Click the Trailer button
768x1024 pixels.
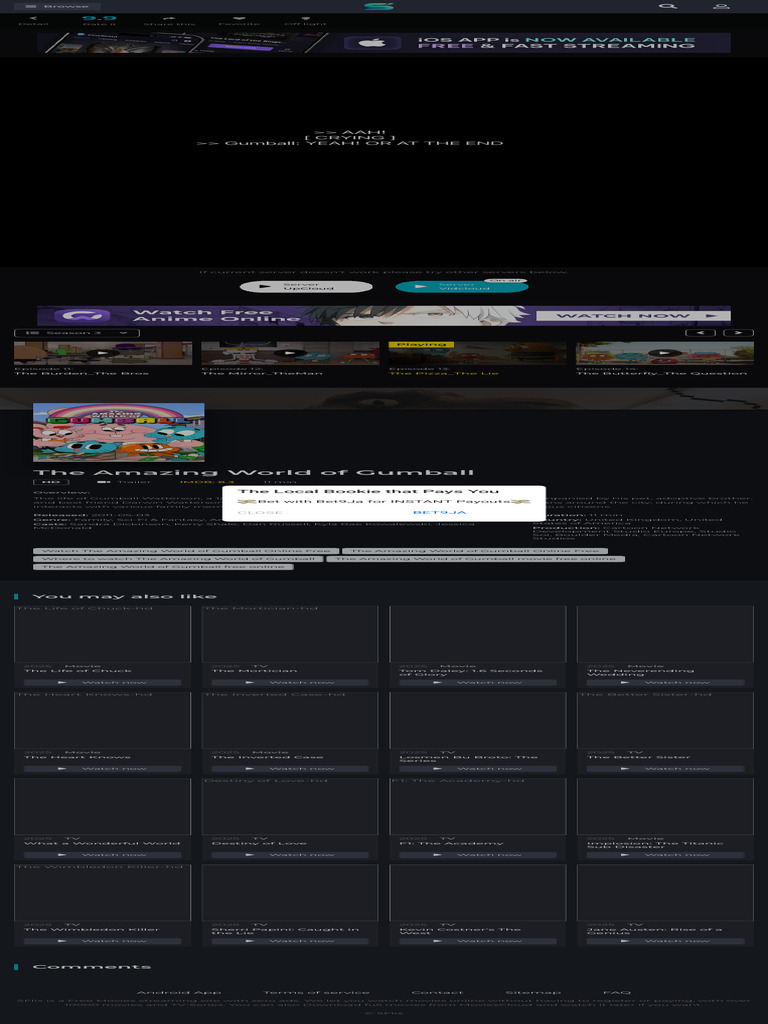124,482
